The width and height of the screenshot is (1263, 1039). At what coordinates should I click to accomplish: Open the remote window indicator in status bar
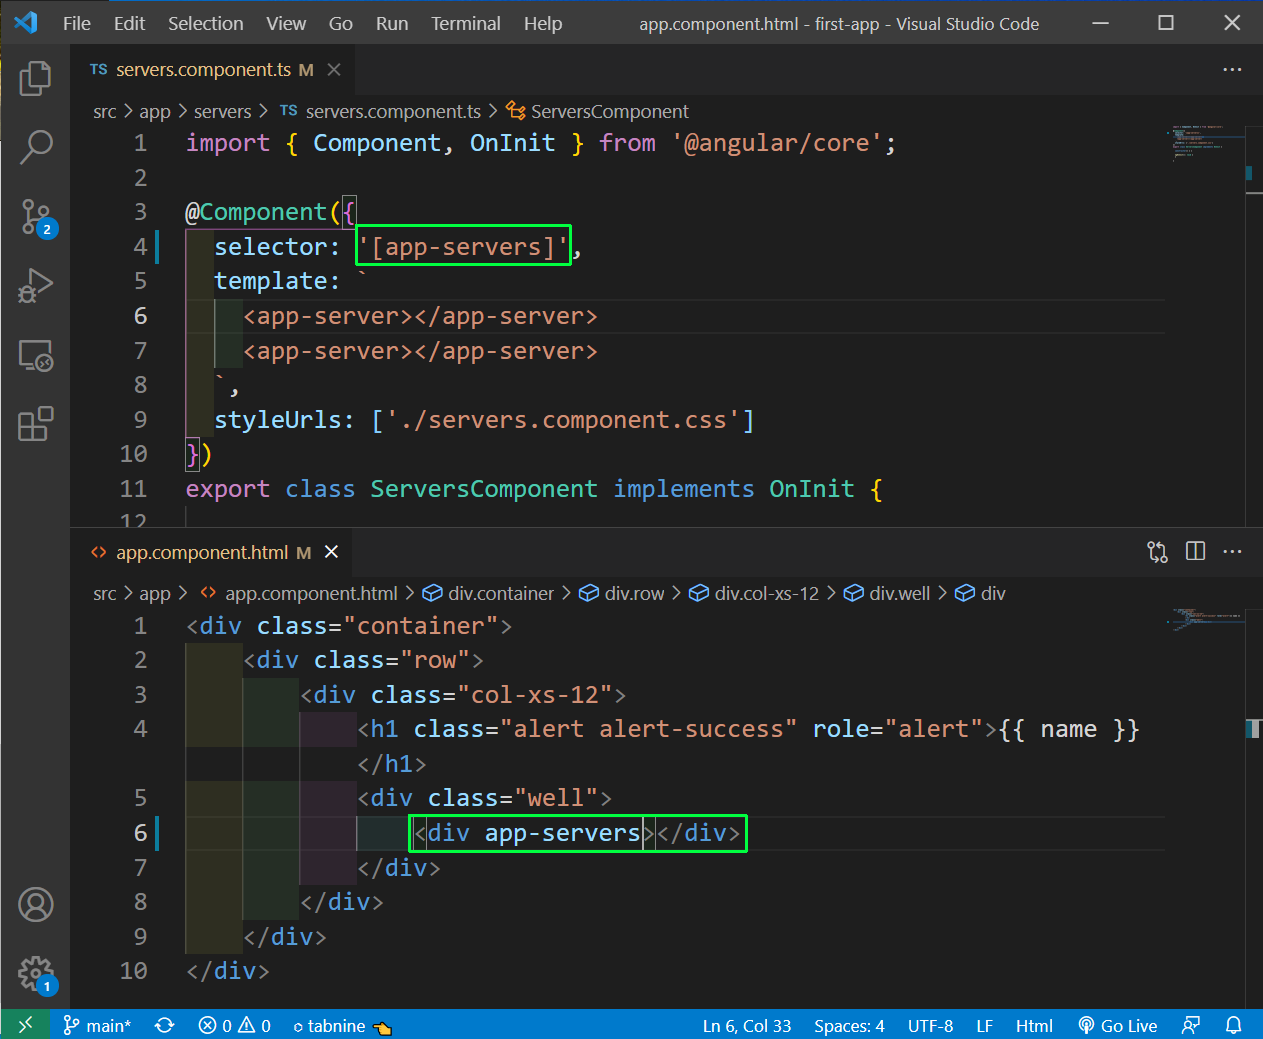click(25, 1025)
